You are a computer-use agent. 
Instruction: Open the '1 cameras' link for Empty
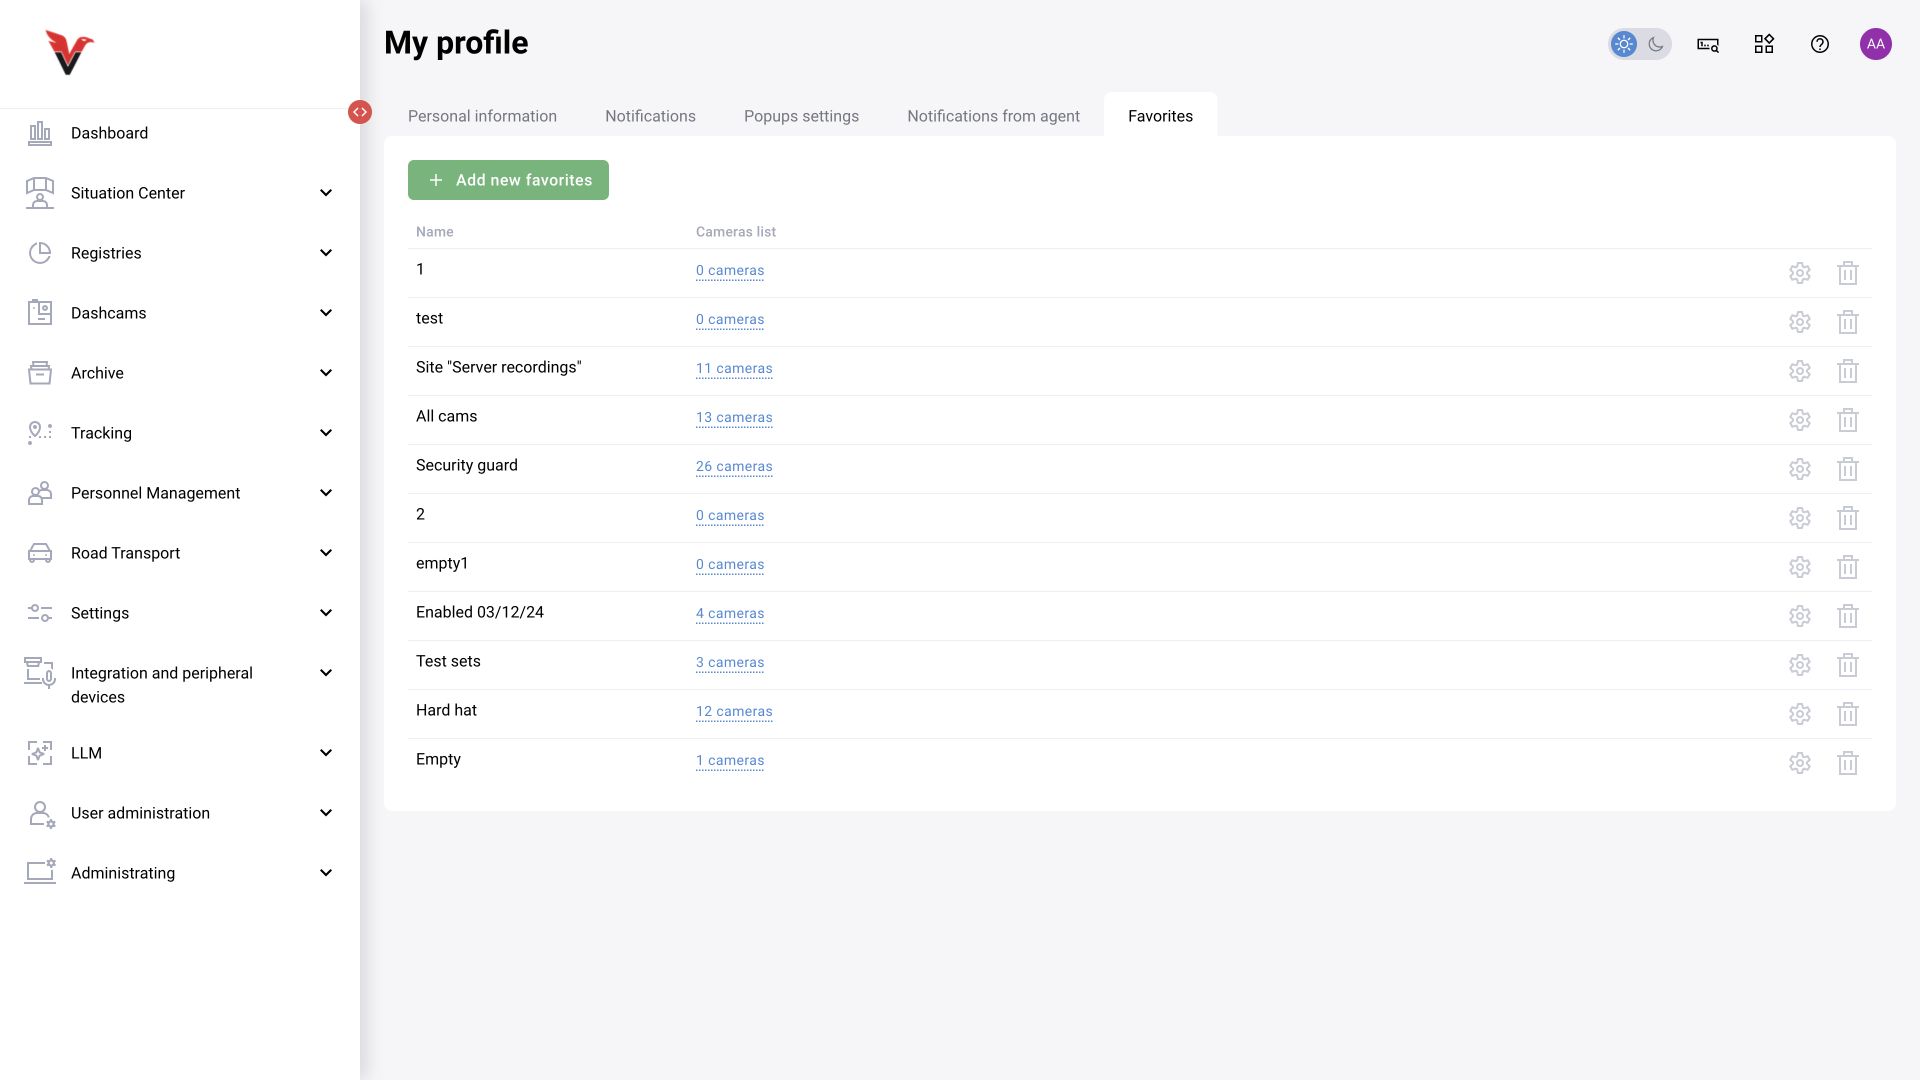pyautogui.click(x=730, y=761)
